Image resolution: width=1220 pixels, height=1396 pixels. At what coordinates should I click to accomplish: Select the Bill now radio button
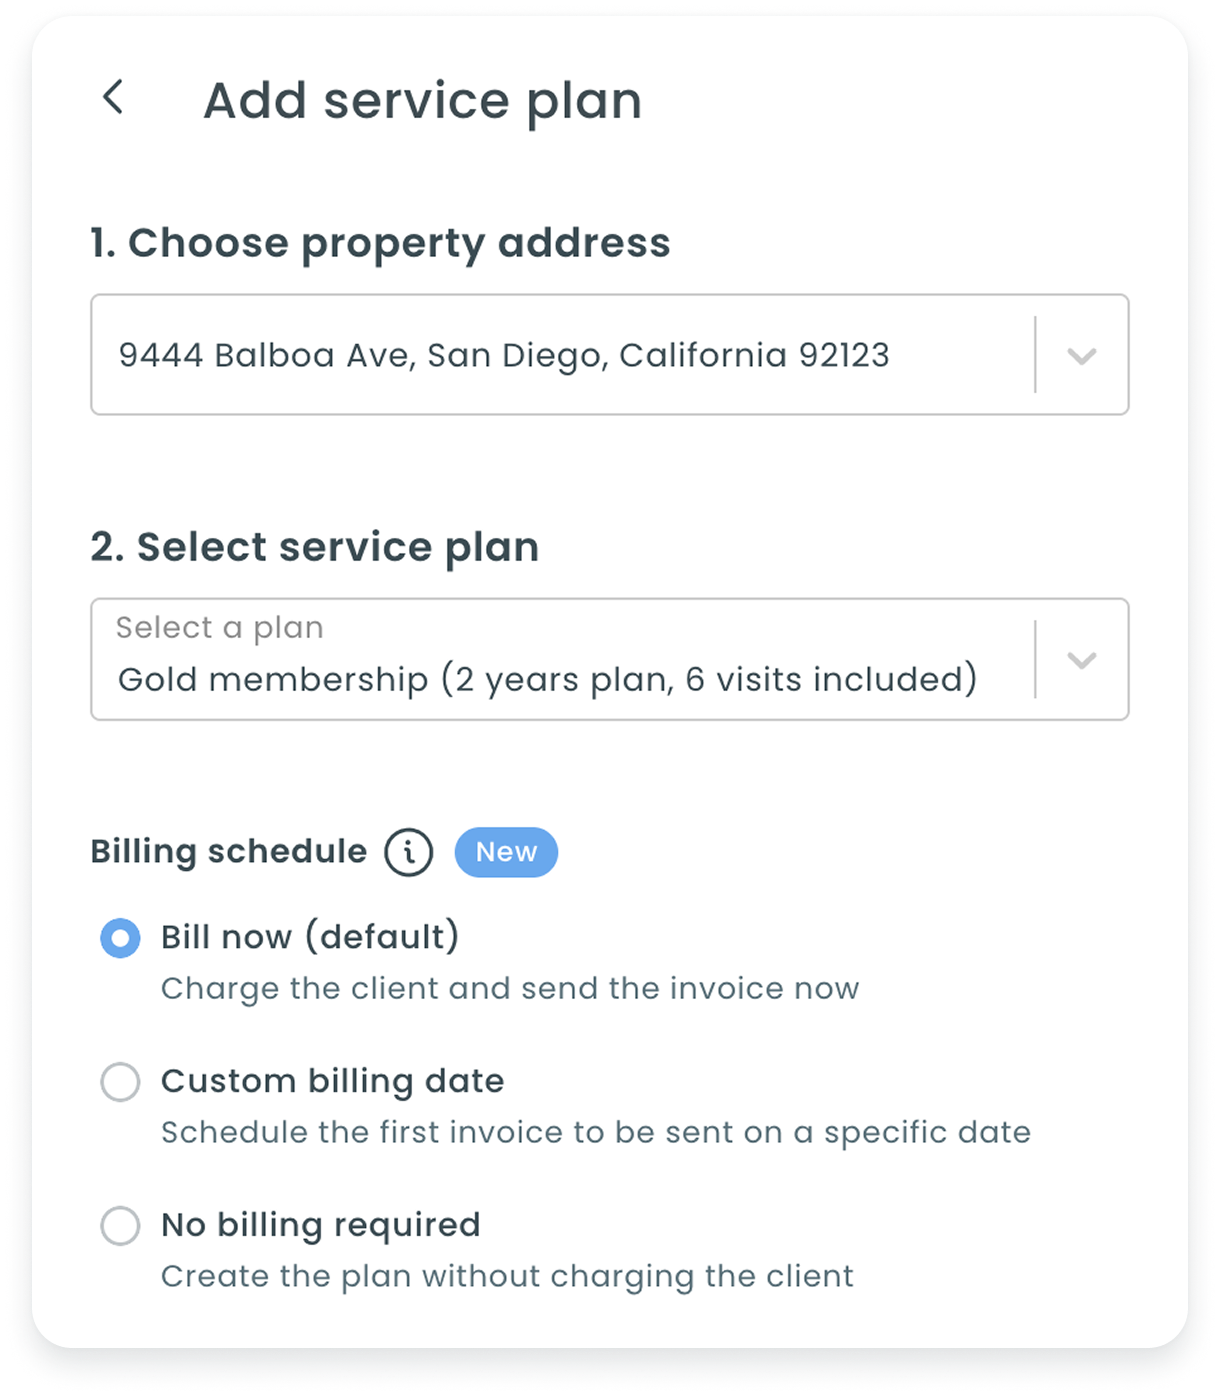(x=120, y=938)
